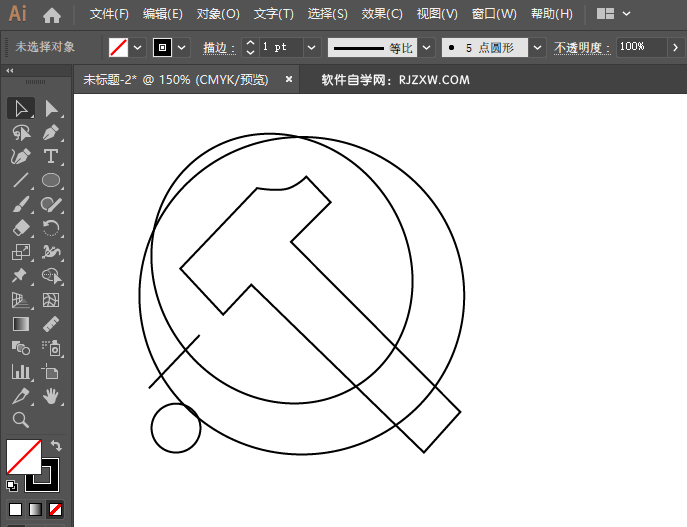
Task: Open the stroke color dropdown in control bar
Action: (182, 47)
